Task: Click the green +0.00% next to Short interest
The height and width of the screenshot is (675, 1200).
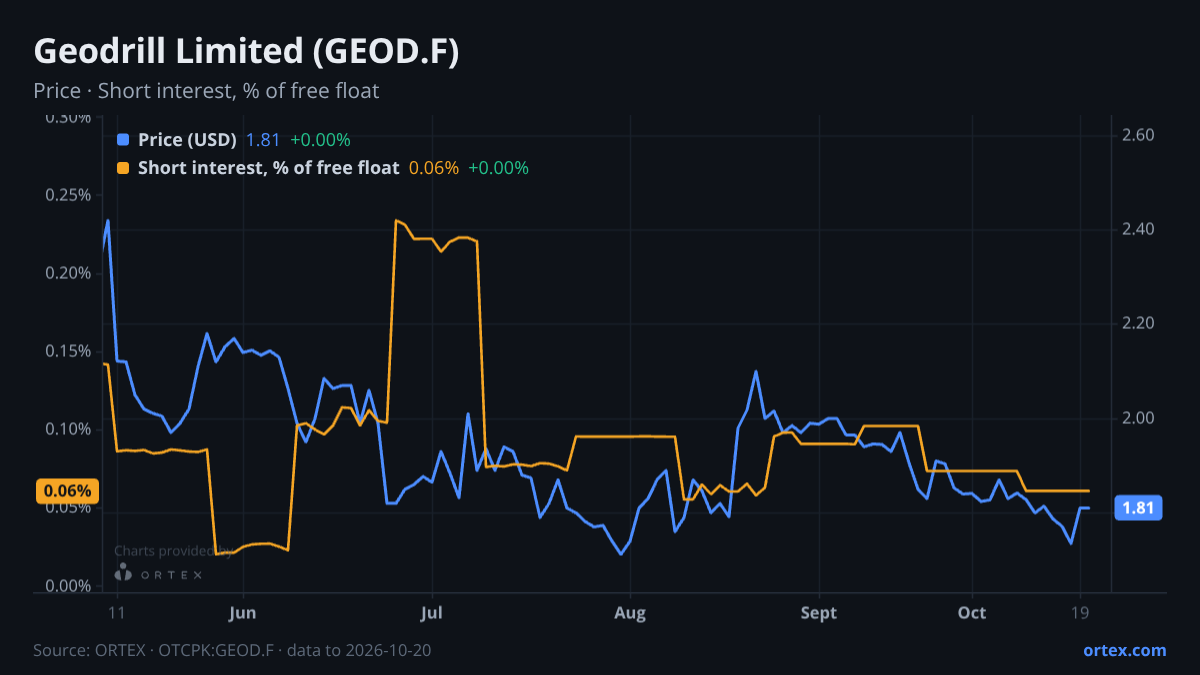Action: point(498,168)
